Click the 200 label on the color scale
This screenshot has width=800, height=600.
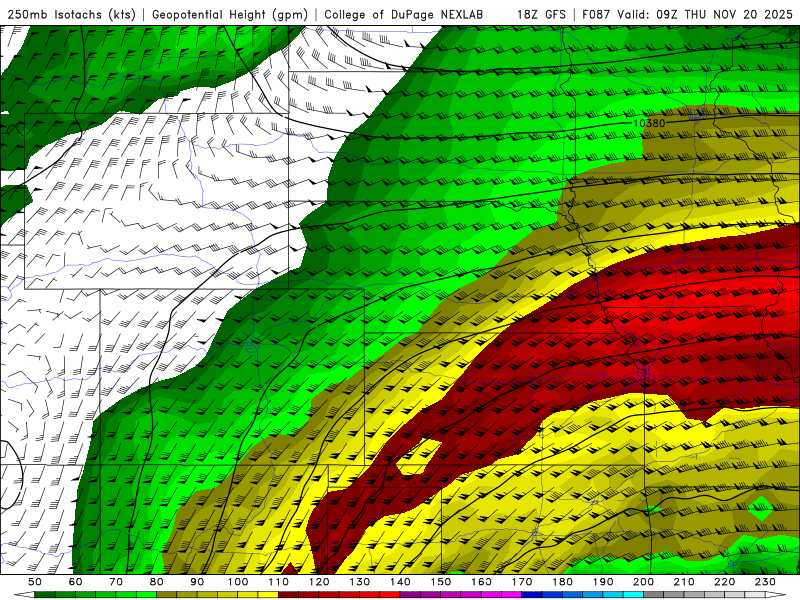[644, 582]
